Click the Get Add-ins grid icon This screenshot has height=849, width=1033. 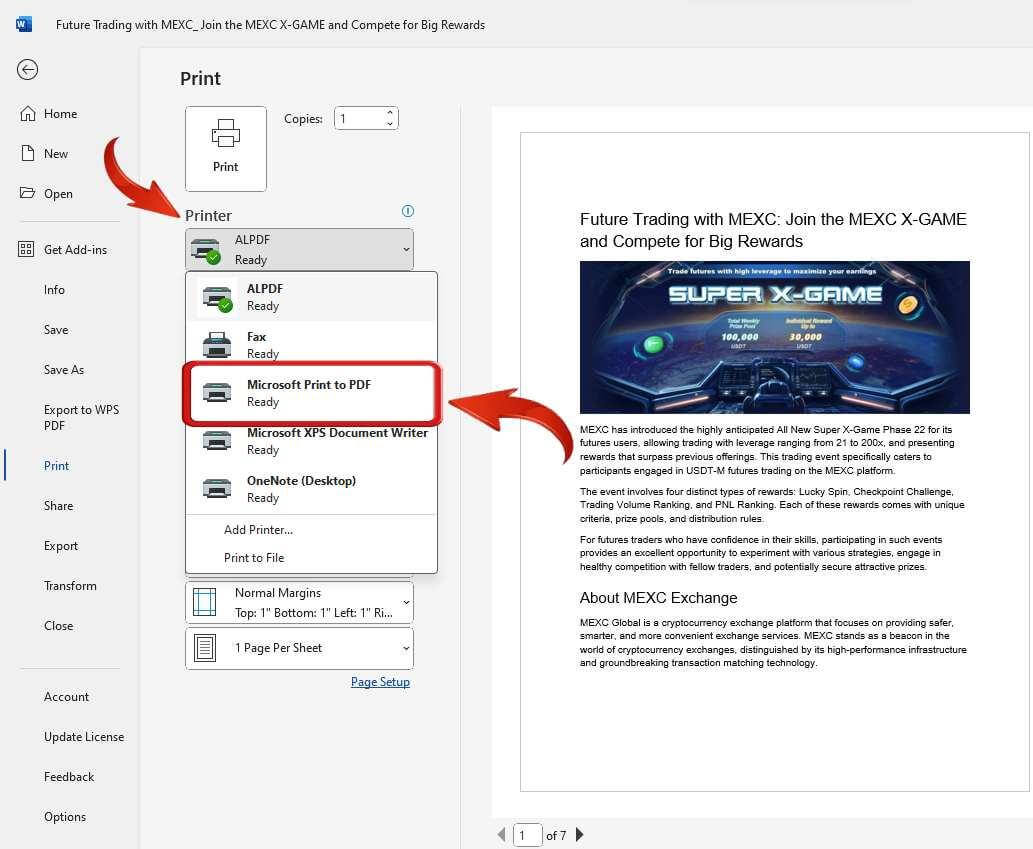click(26, 249)
